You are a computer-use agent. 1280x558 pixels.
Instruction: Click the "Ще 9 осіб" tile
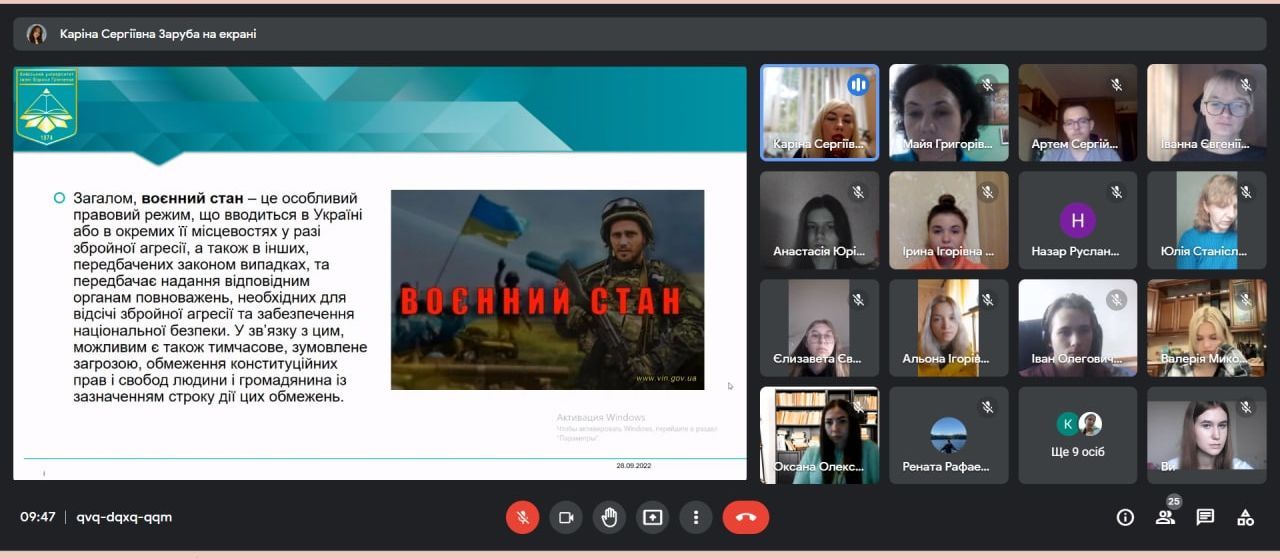pyautogui.click(x=1077, y=435)
